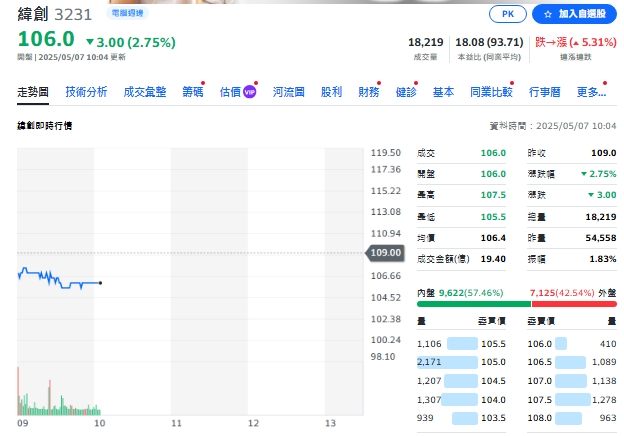
Task: Click the 內盤 9,622 (57.46%) label
Action: (x=460, y=293)
